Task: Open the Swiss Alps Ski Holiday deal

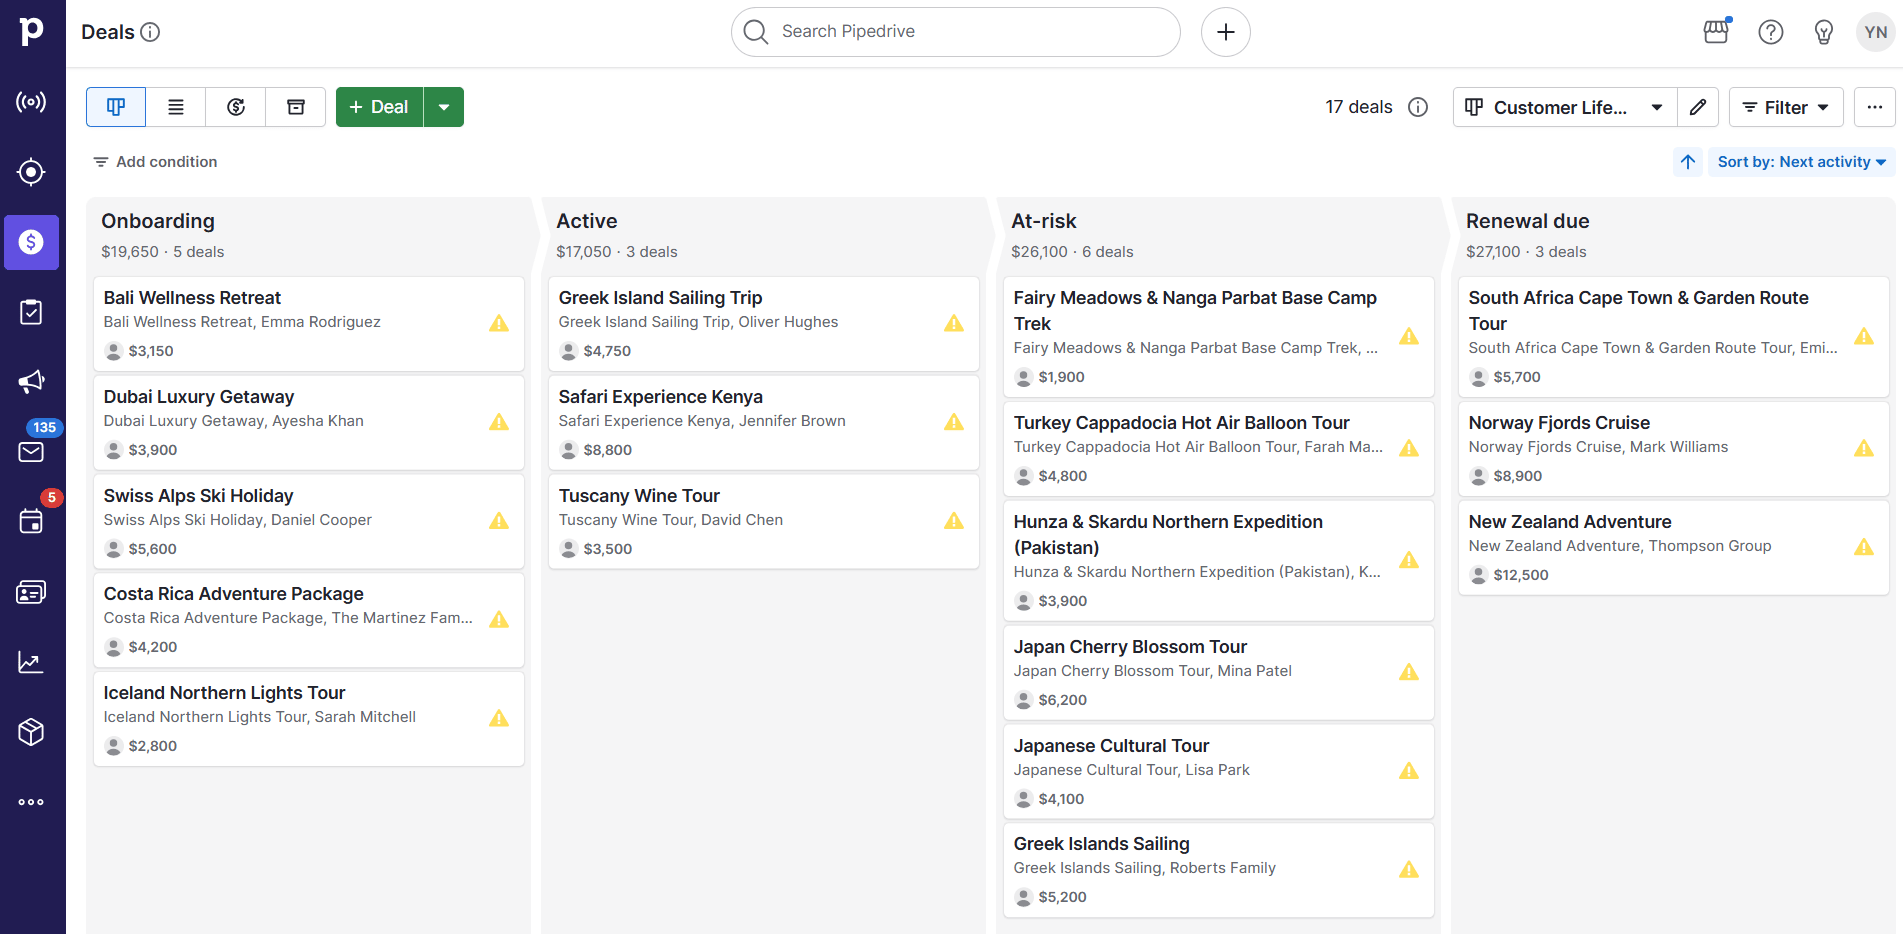Action: pyautogui.click(x=309, y=522)
